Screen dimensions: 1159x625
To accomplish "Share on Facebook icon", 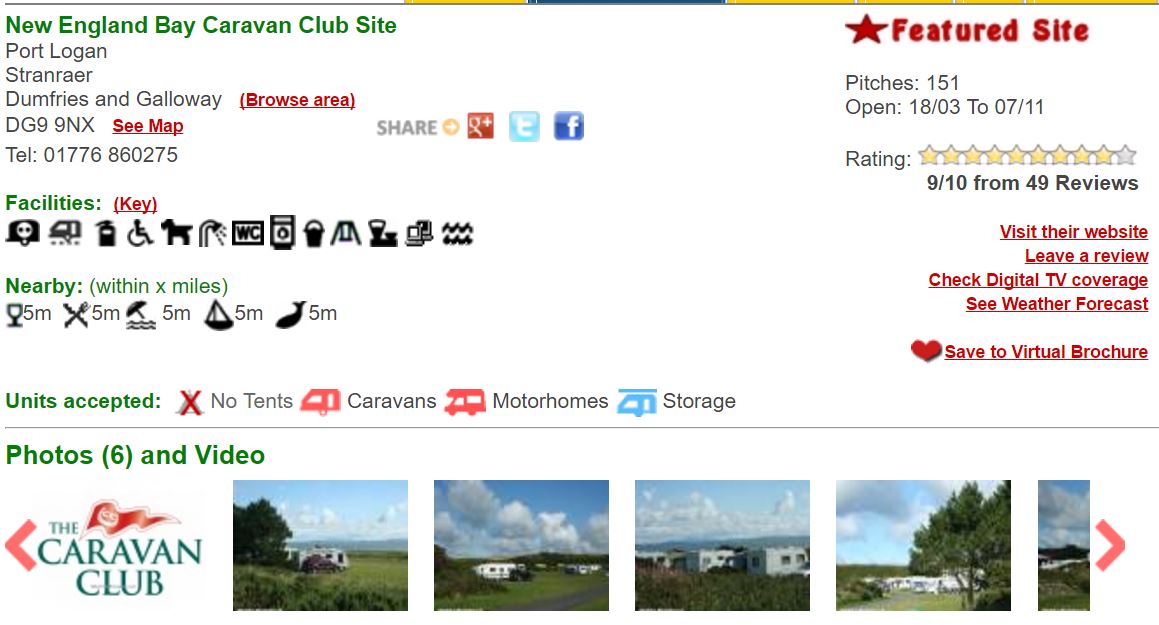I will coord(568,126).
